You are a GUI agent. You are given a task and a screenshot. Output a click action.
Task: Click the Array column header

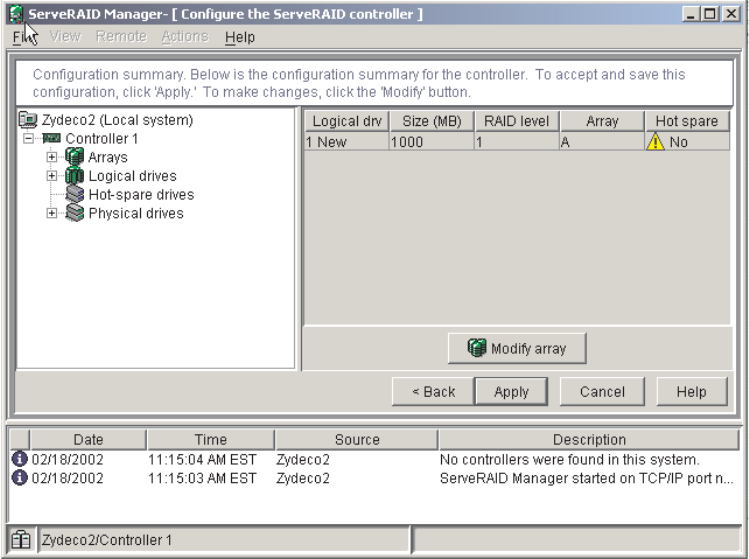(602, 121)
